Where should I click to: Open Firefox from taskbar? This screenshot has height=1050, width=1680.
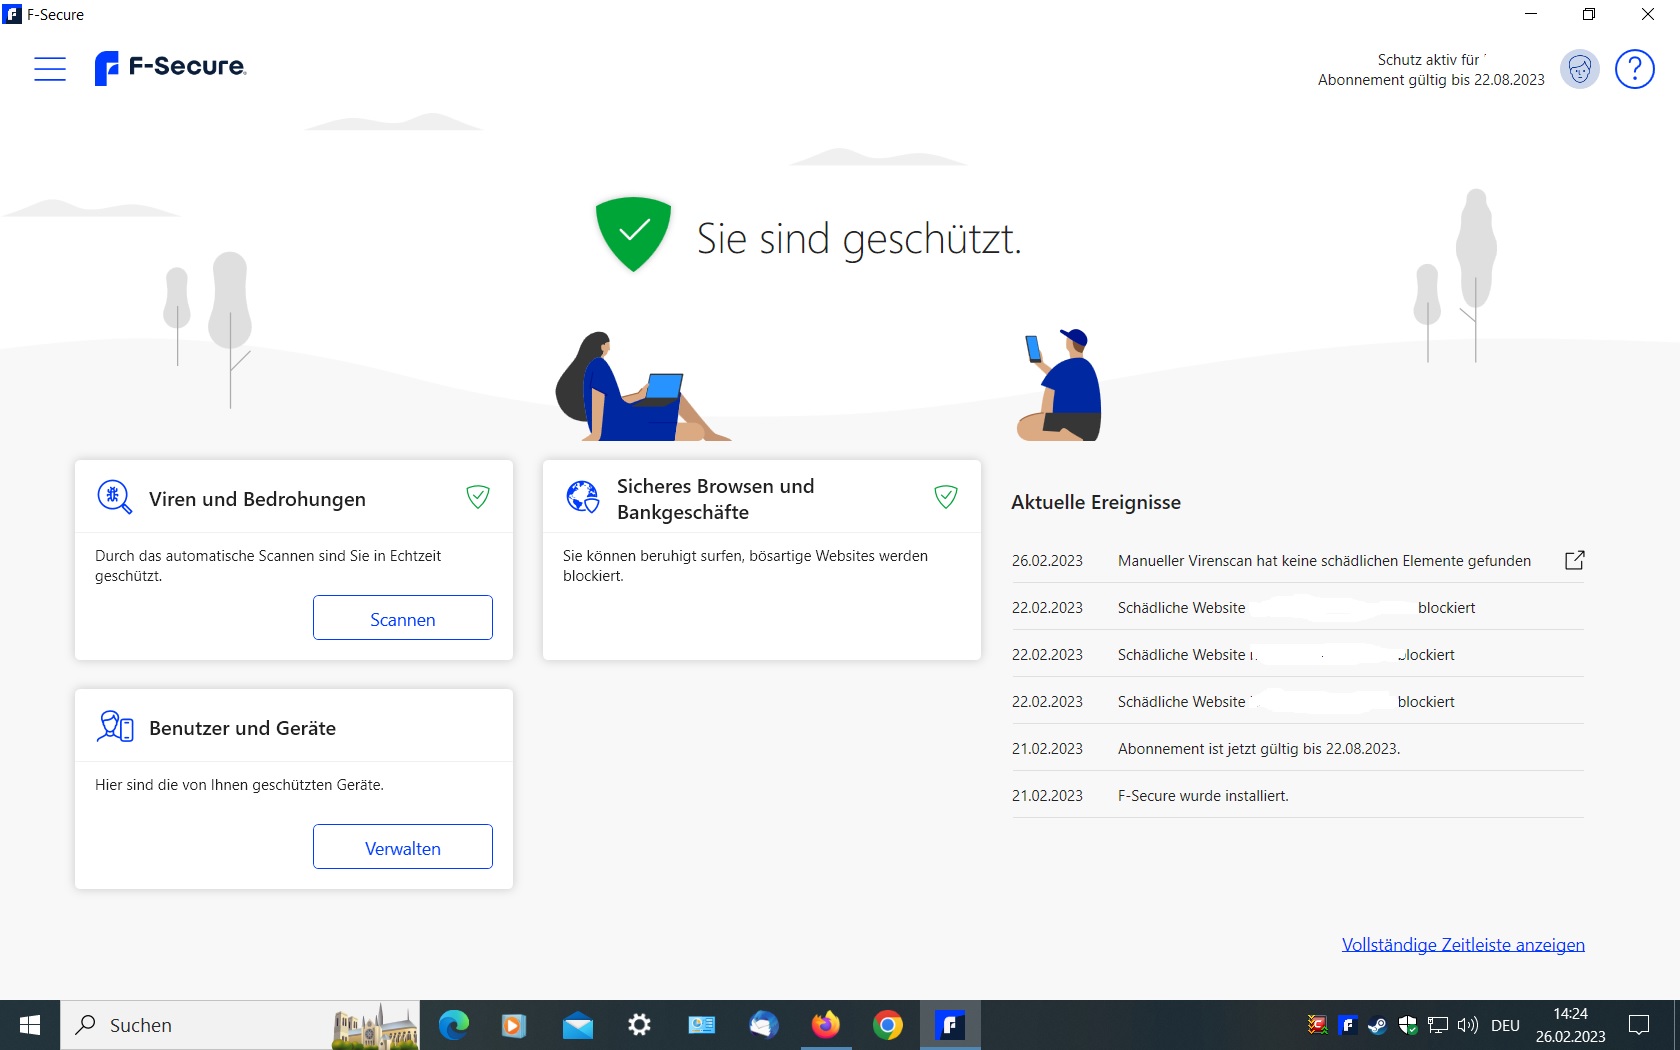tap(826, 1025)
